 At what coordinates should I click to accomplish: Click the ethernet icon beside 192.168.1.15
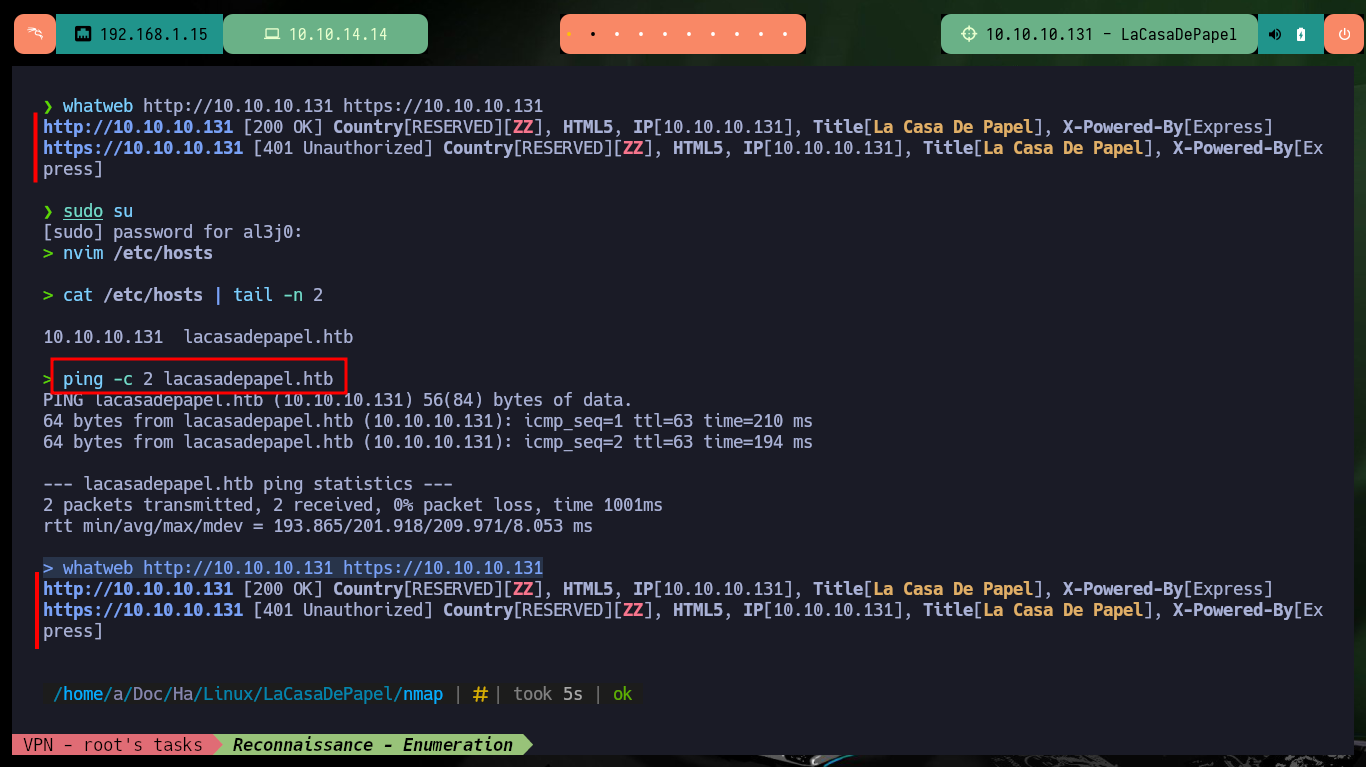click(x=83, y=34)
